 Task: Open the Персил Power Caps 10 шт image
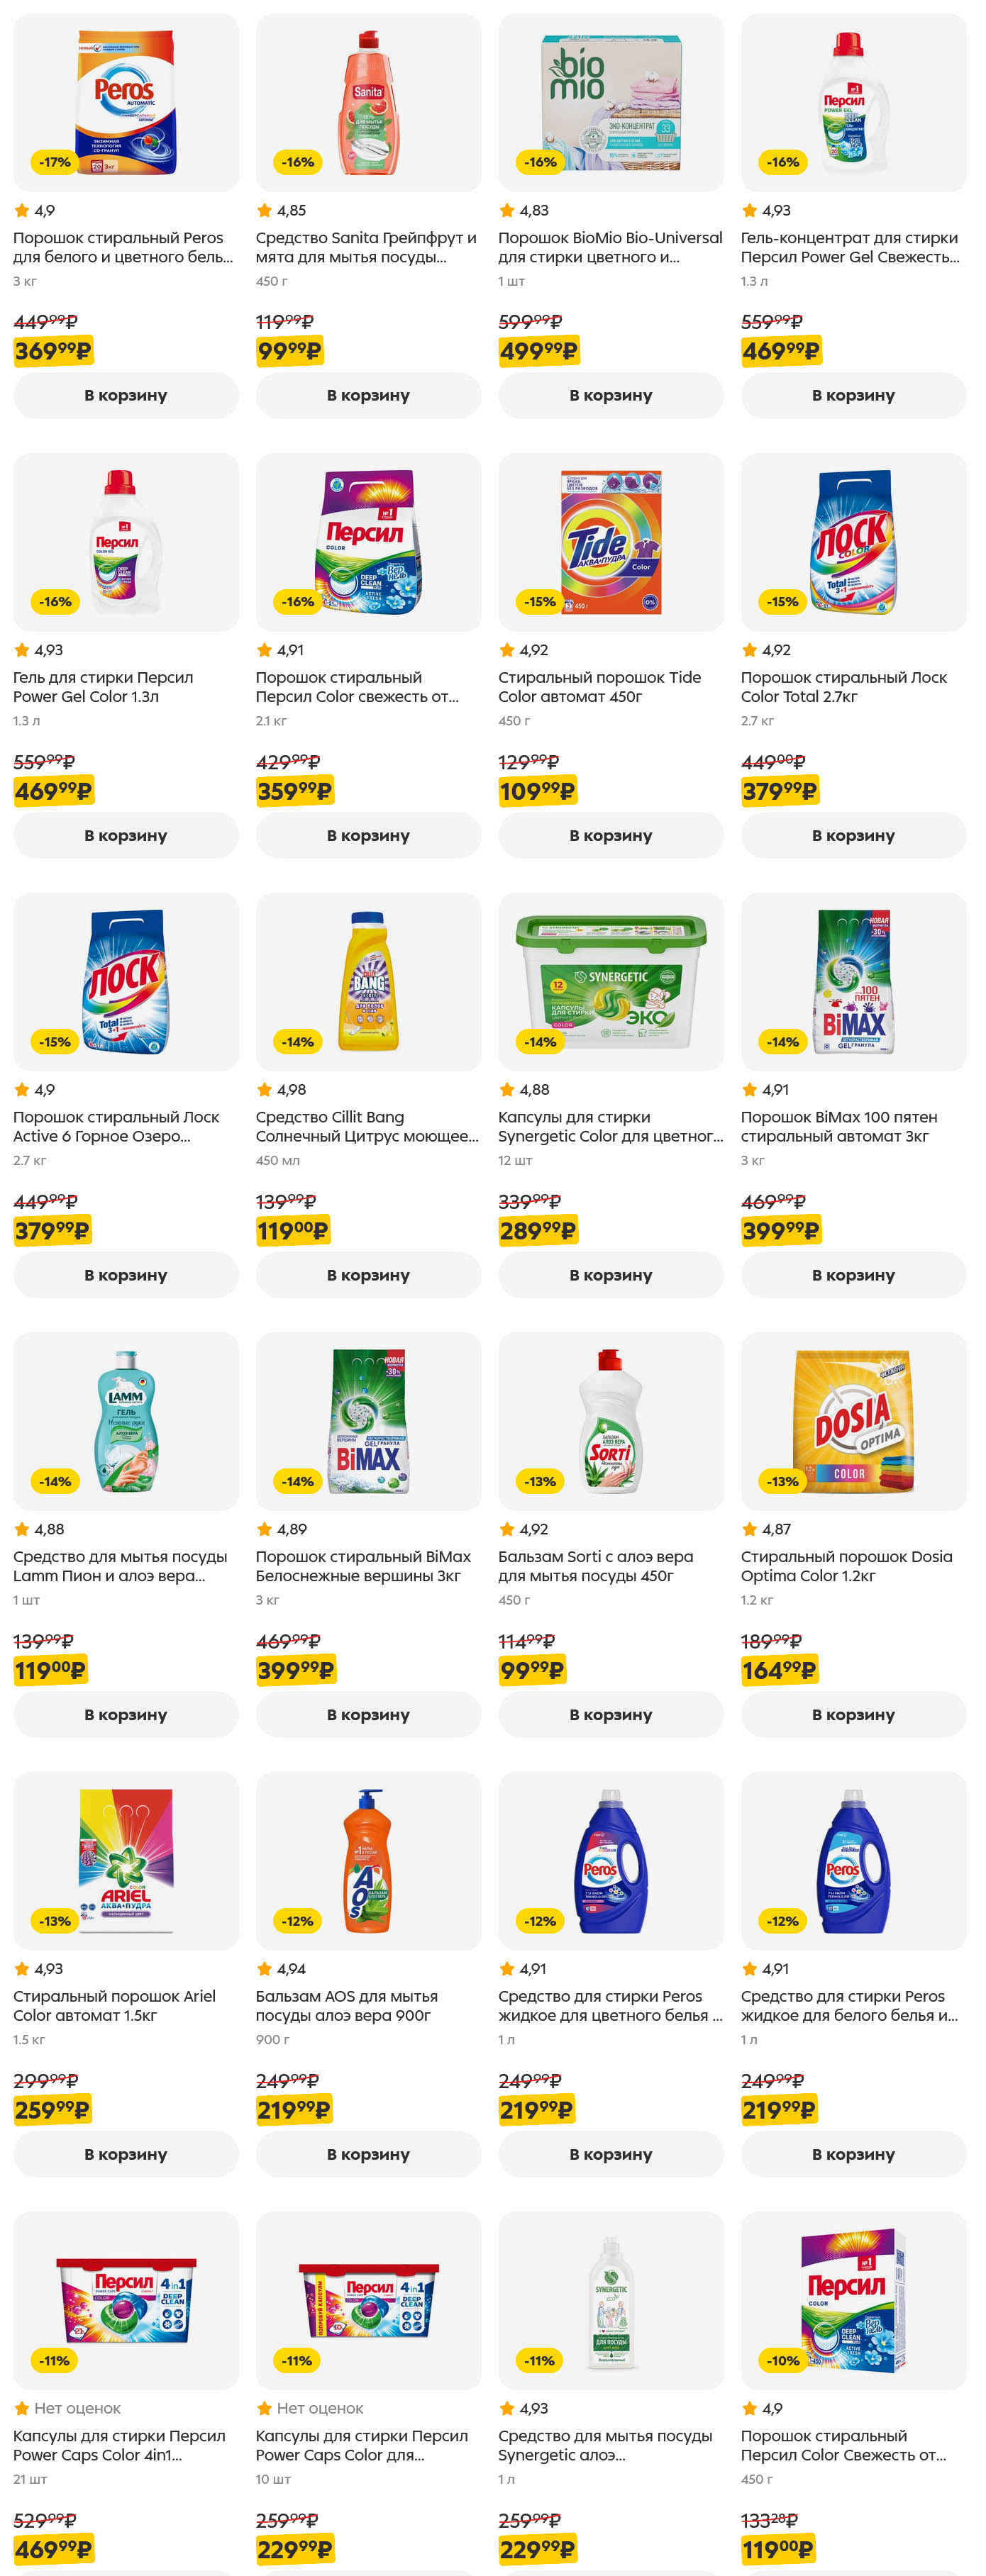click(x=368, y=2300)
